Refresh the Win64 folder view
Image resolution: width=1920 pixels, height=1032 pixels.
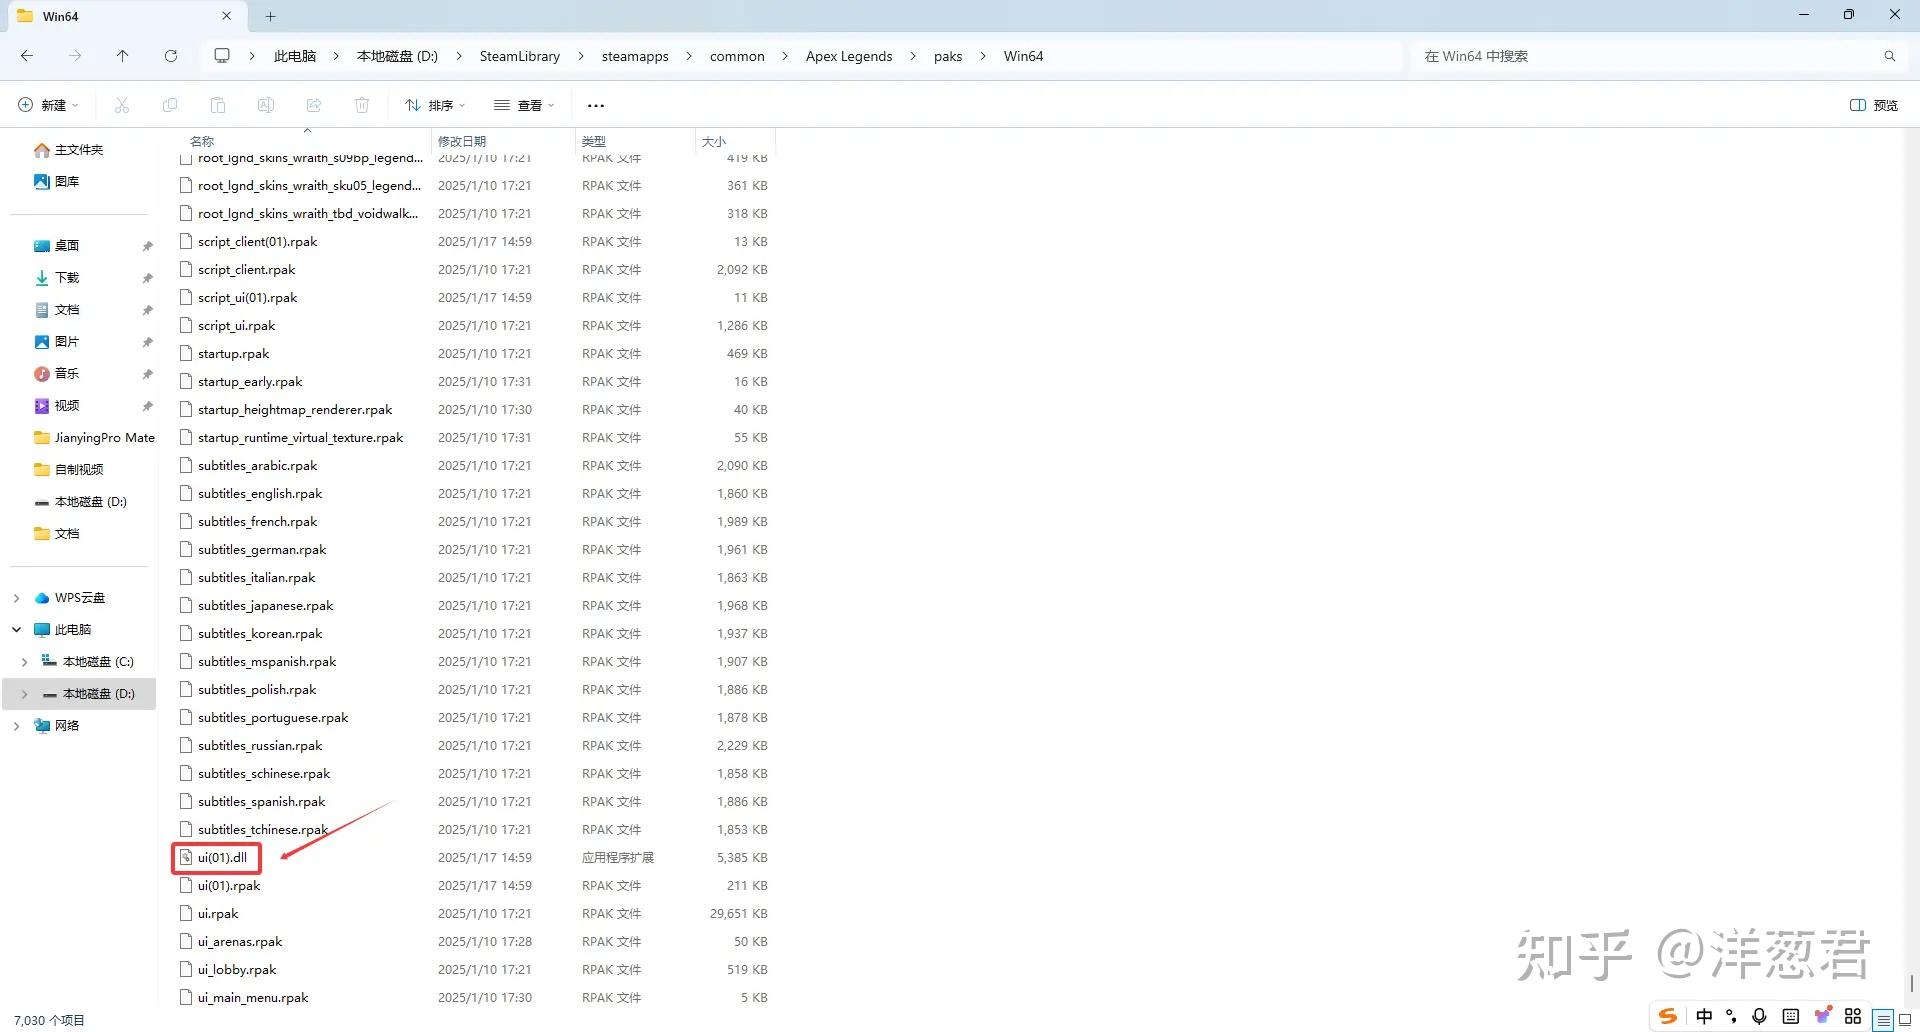[171, 56]
